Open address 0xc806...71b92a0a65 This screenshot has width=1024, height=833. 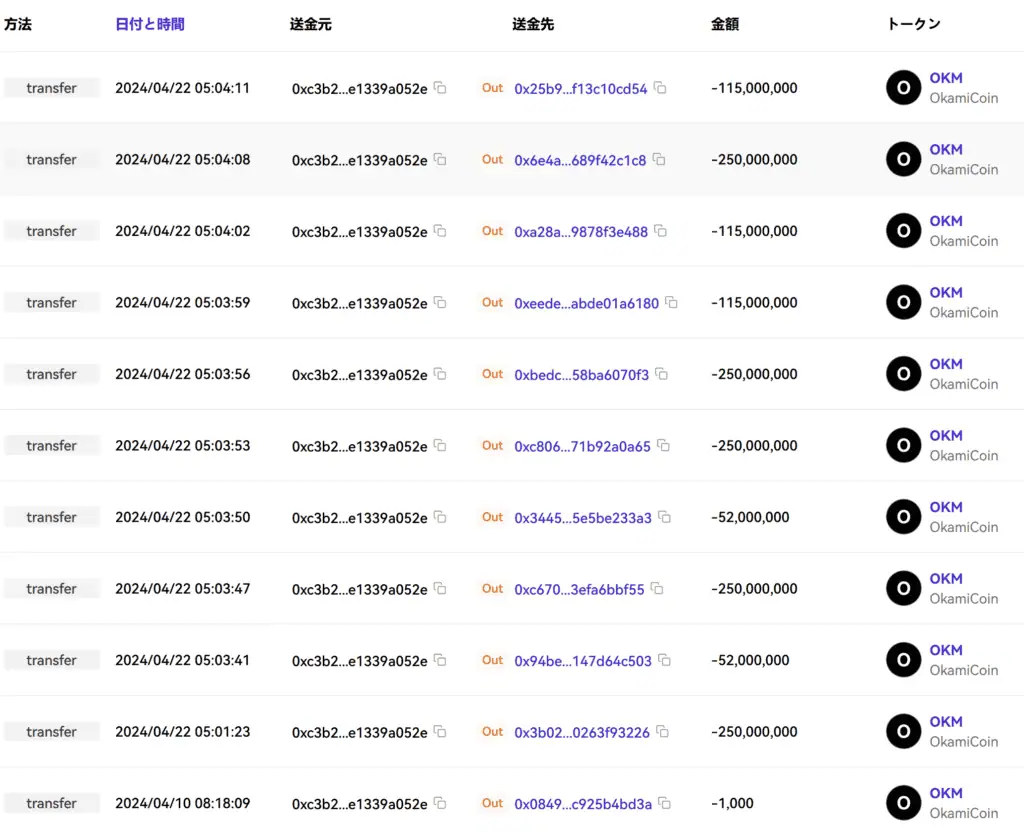tap(582, 446)
